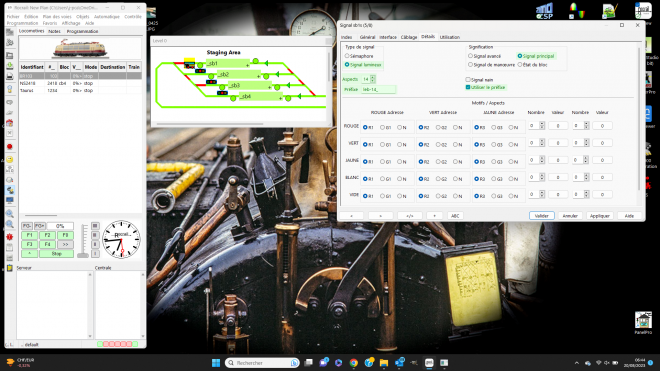Screen dimensions: 660x371
Task: Click the locomotive speed slider handle
Action: coord(83,255)
